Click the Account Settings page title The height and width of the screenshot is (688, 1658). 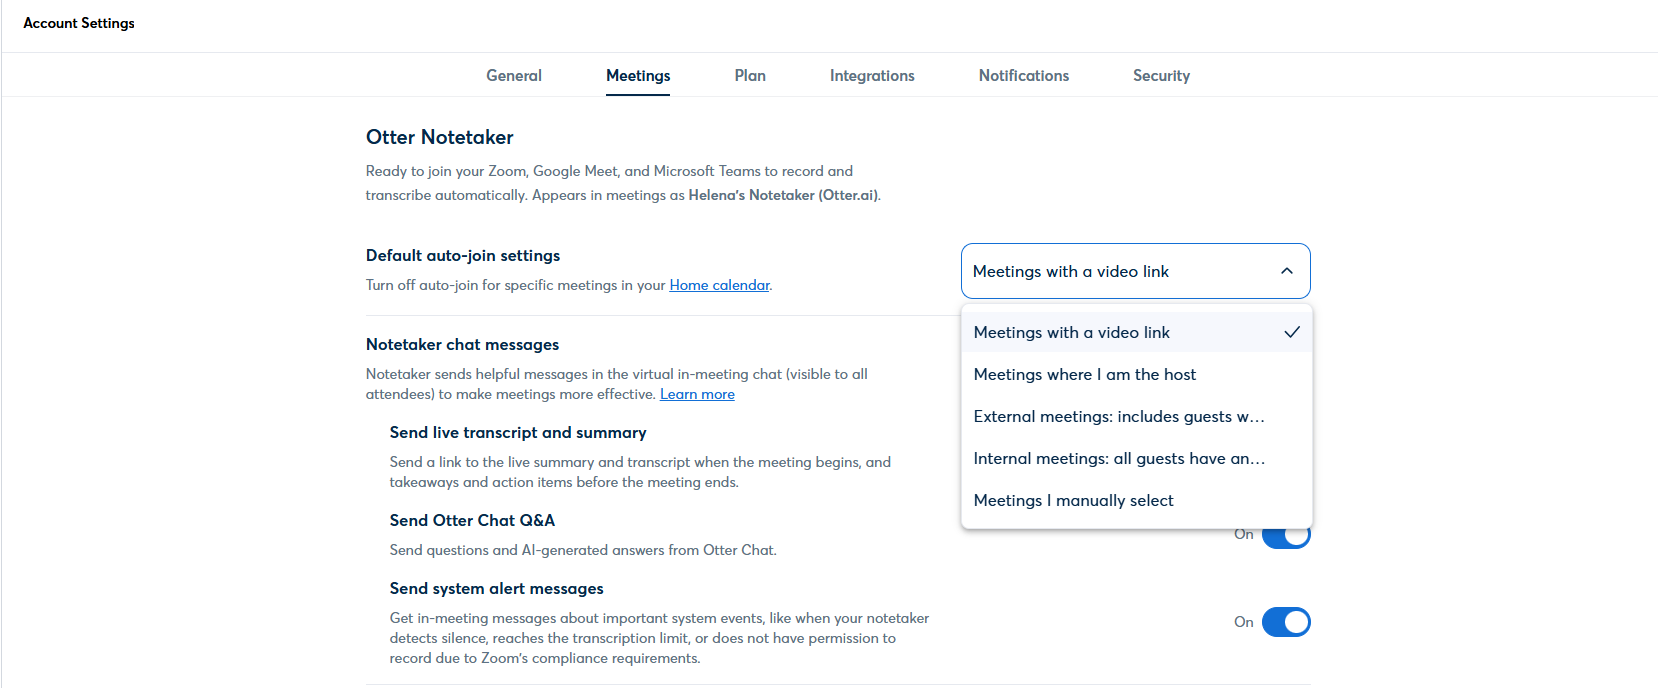coord(79,23)
